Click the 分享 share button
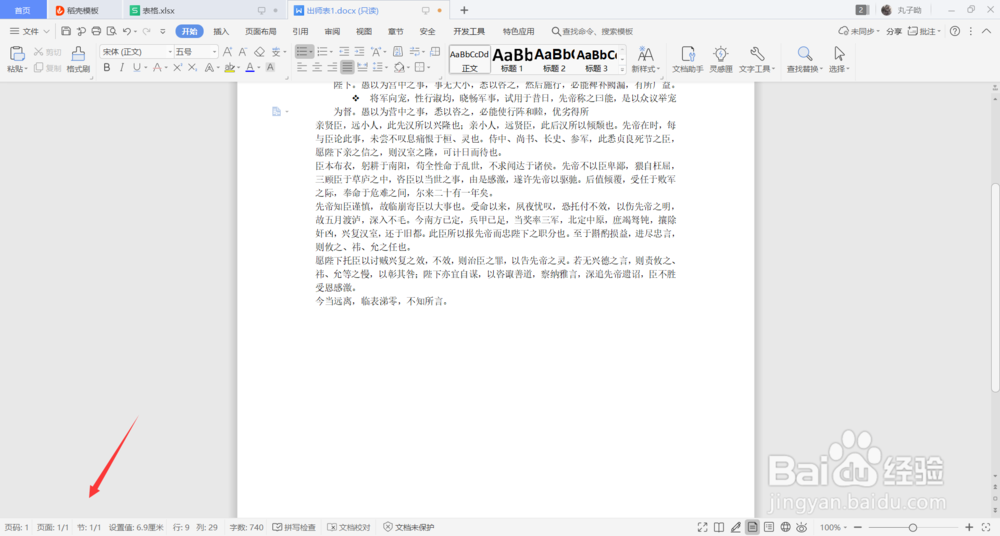 coord(893,31)
